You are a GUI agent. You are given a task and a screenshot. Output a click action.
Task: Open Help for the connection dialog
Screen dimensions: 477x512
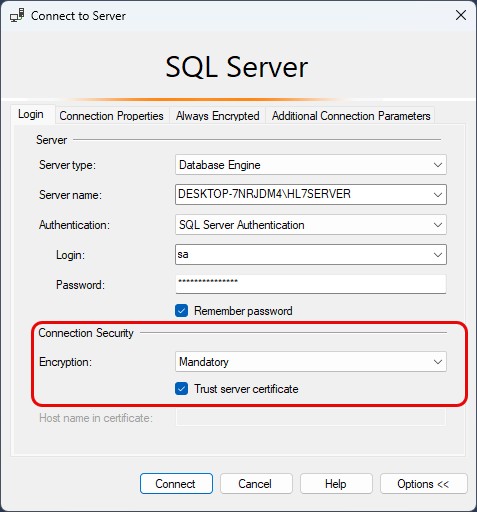pyautogui.click(x=336, y=483)
